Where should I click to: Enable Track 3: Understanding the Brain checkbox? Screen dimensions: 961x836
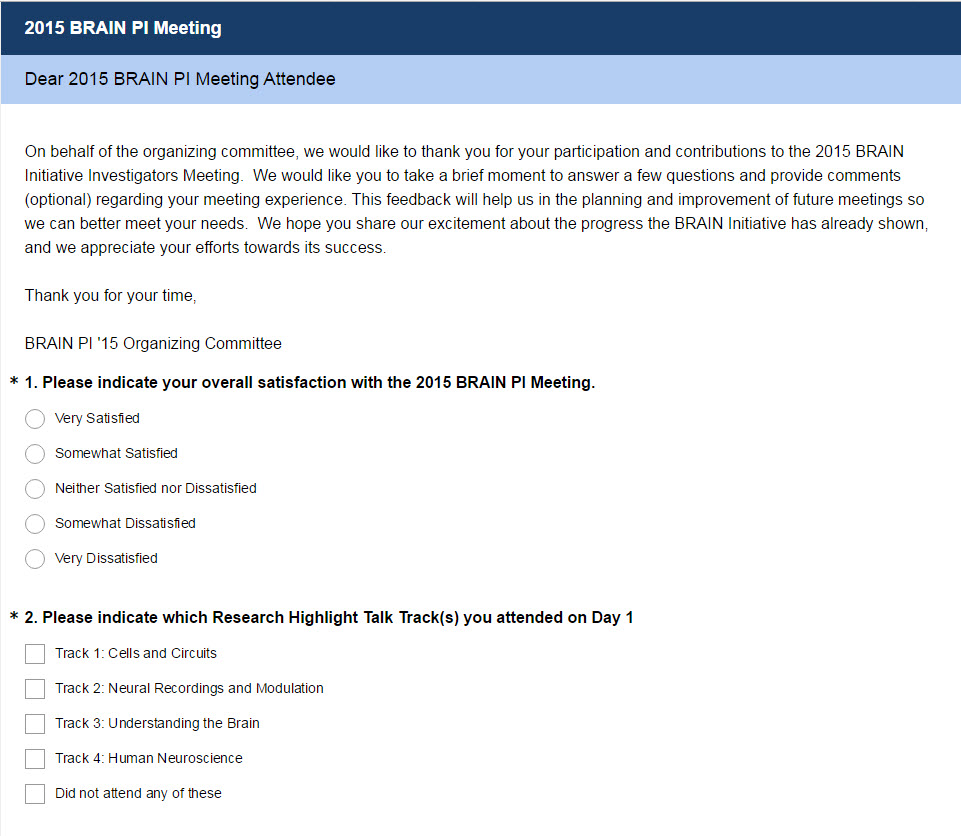[x=35, y=724]
